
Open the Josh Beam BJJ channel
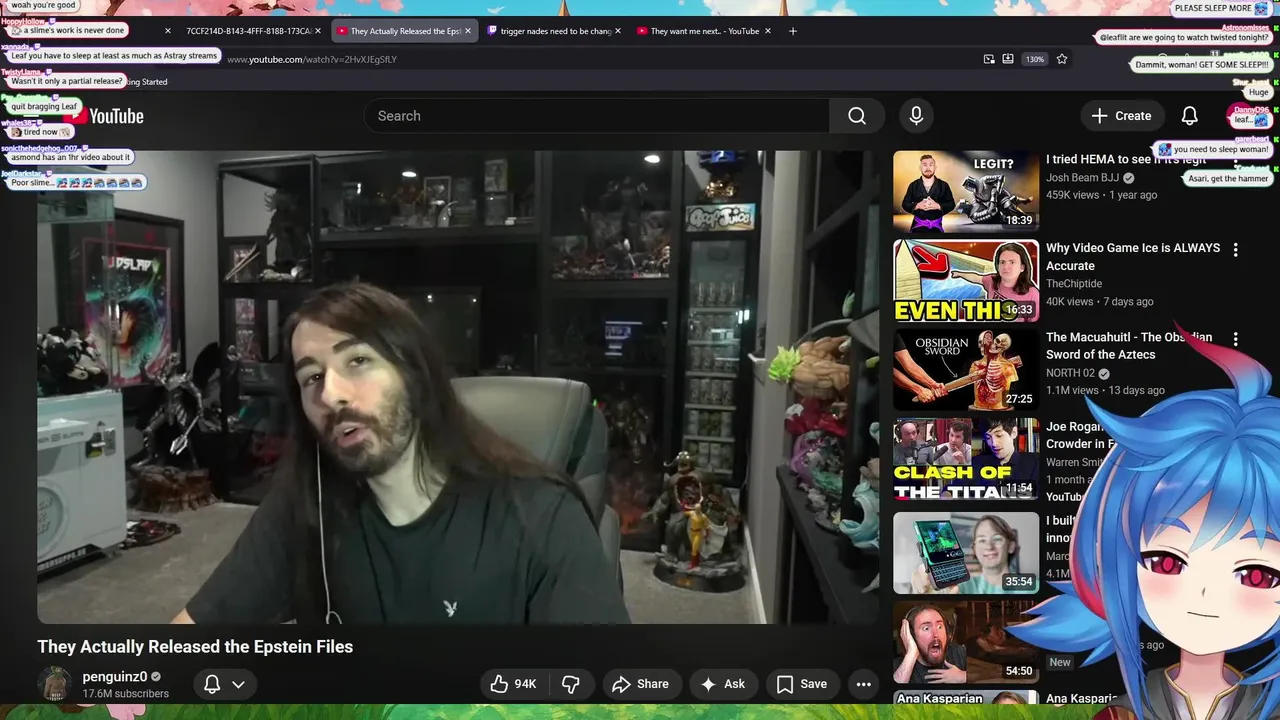[x=1082, y=178]
